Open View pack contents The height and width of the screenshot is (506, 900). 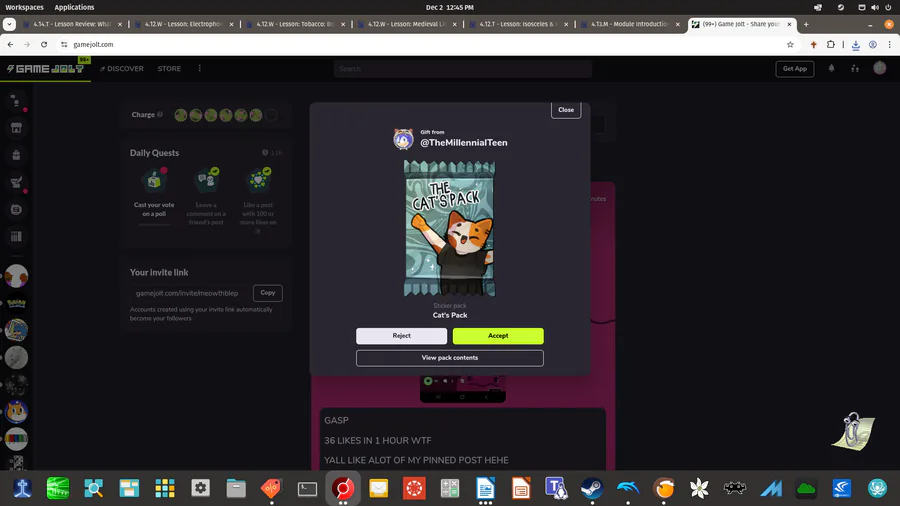(449, 358)
